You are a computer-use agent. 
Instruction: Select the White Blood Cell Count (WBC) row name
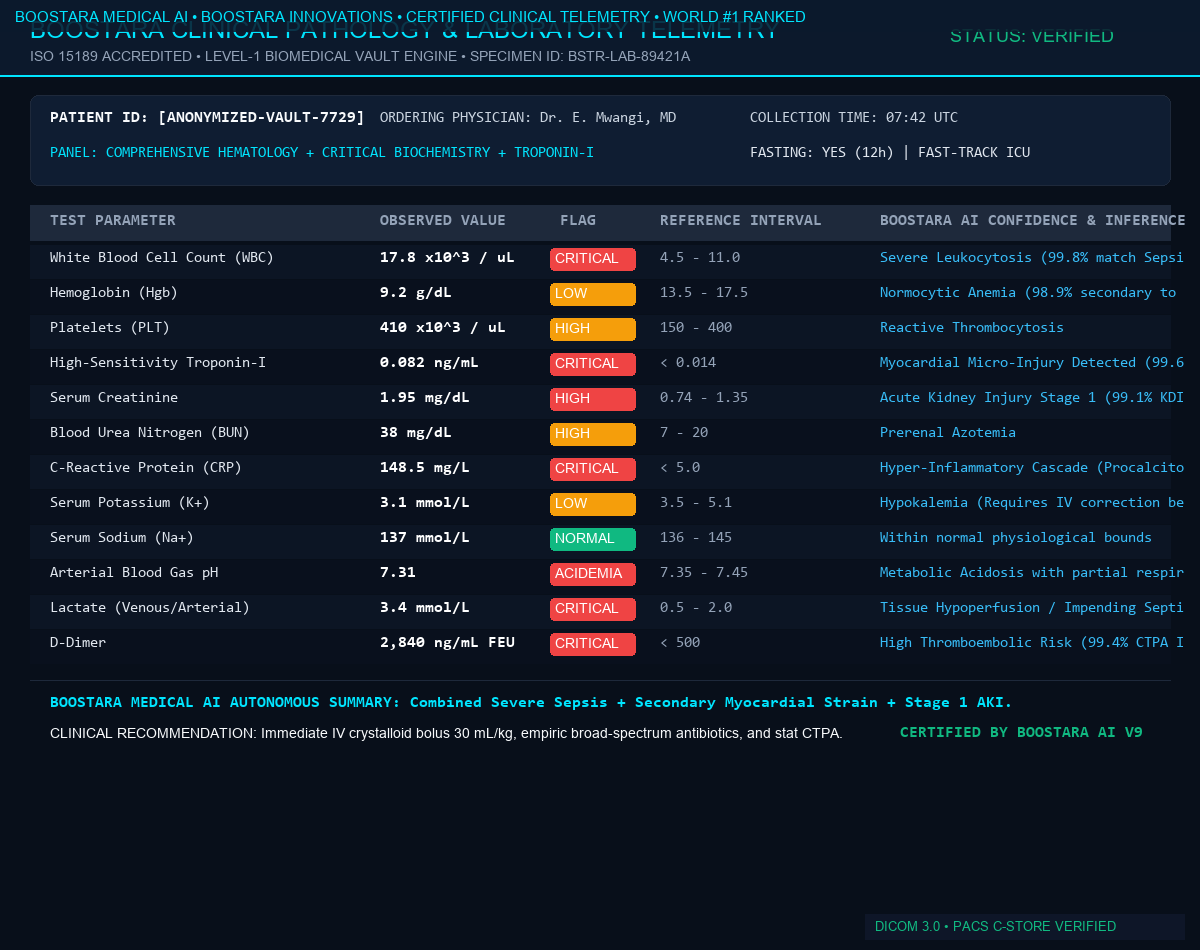tap(162, 257)
